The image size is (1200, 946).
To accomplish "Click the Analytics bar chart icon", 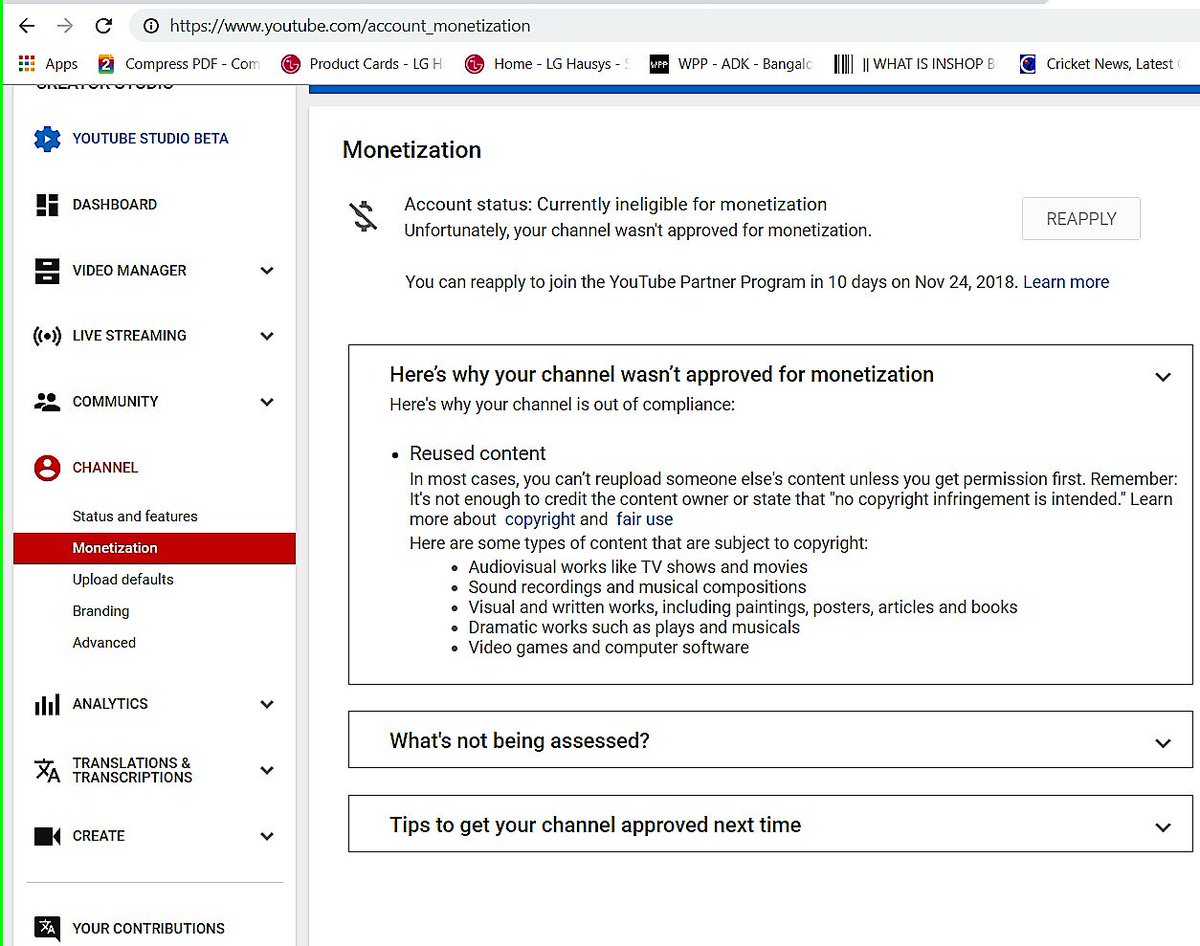I will pyautogui.click(x=47, y=704).
